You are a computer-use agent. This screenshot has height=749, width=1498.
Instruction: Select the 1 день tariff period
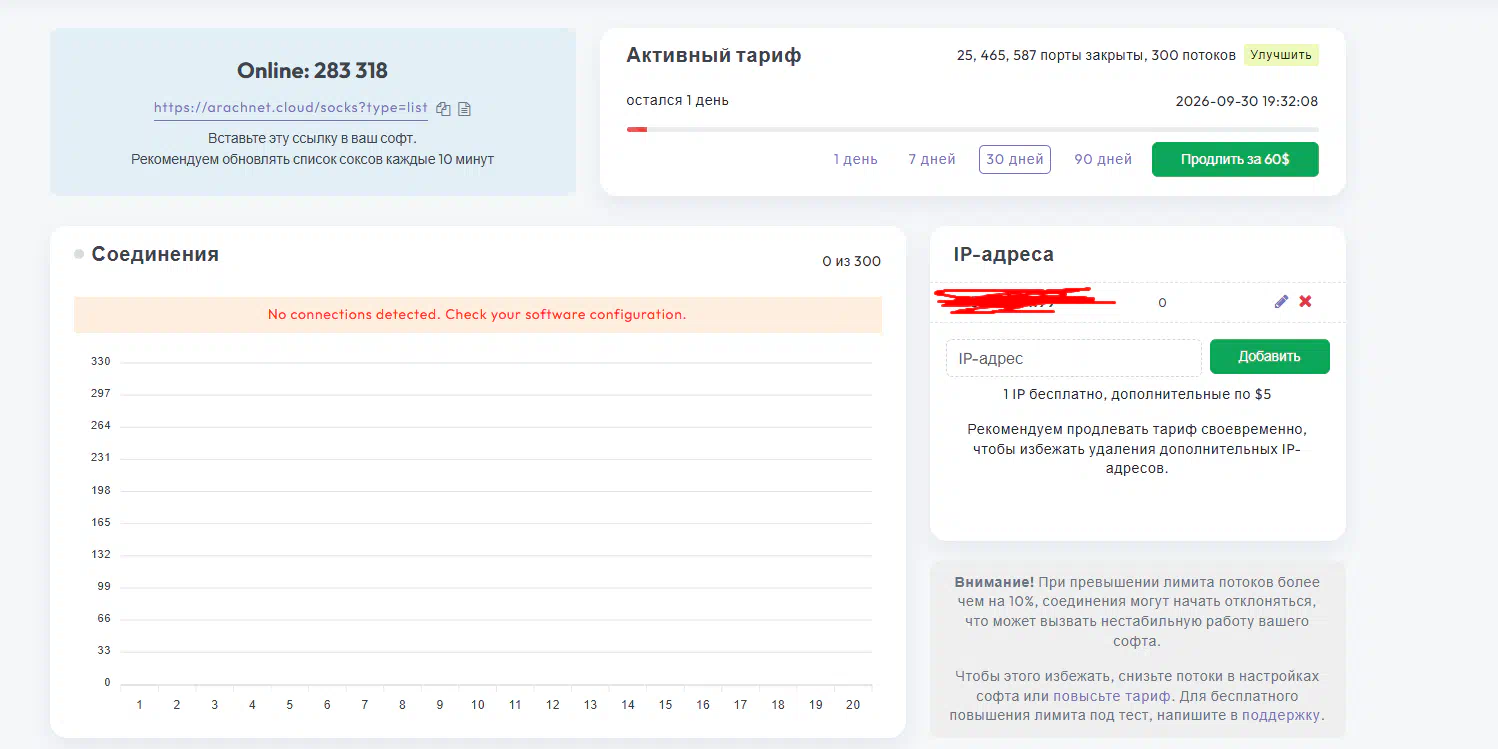click(856, 159)
